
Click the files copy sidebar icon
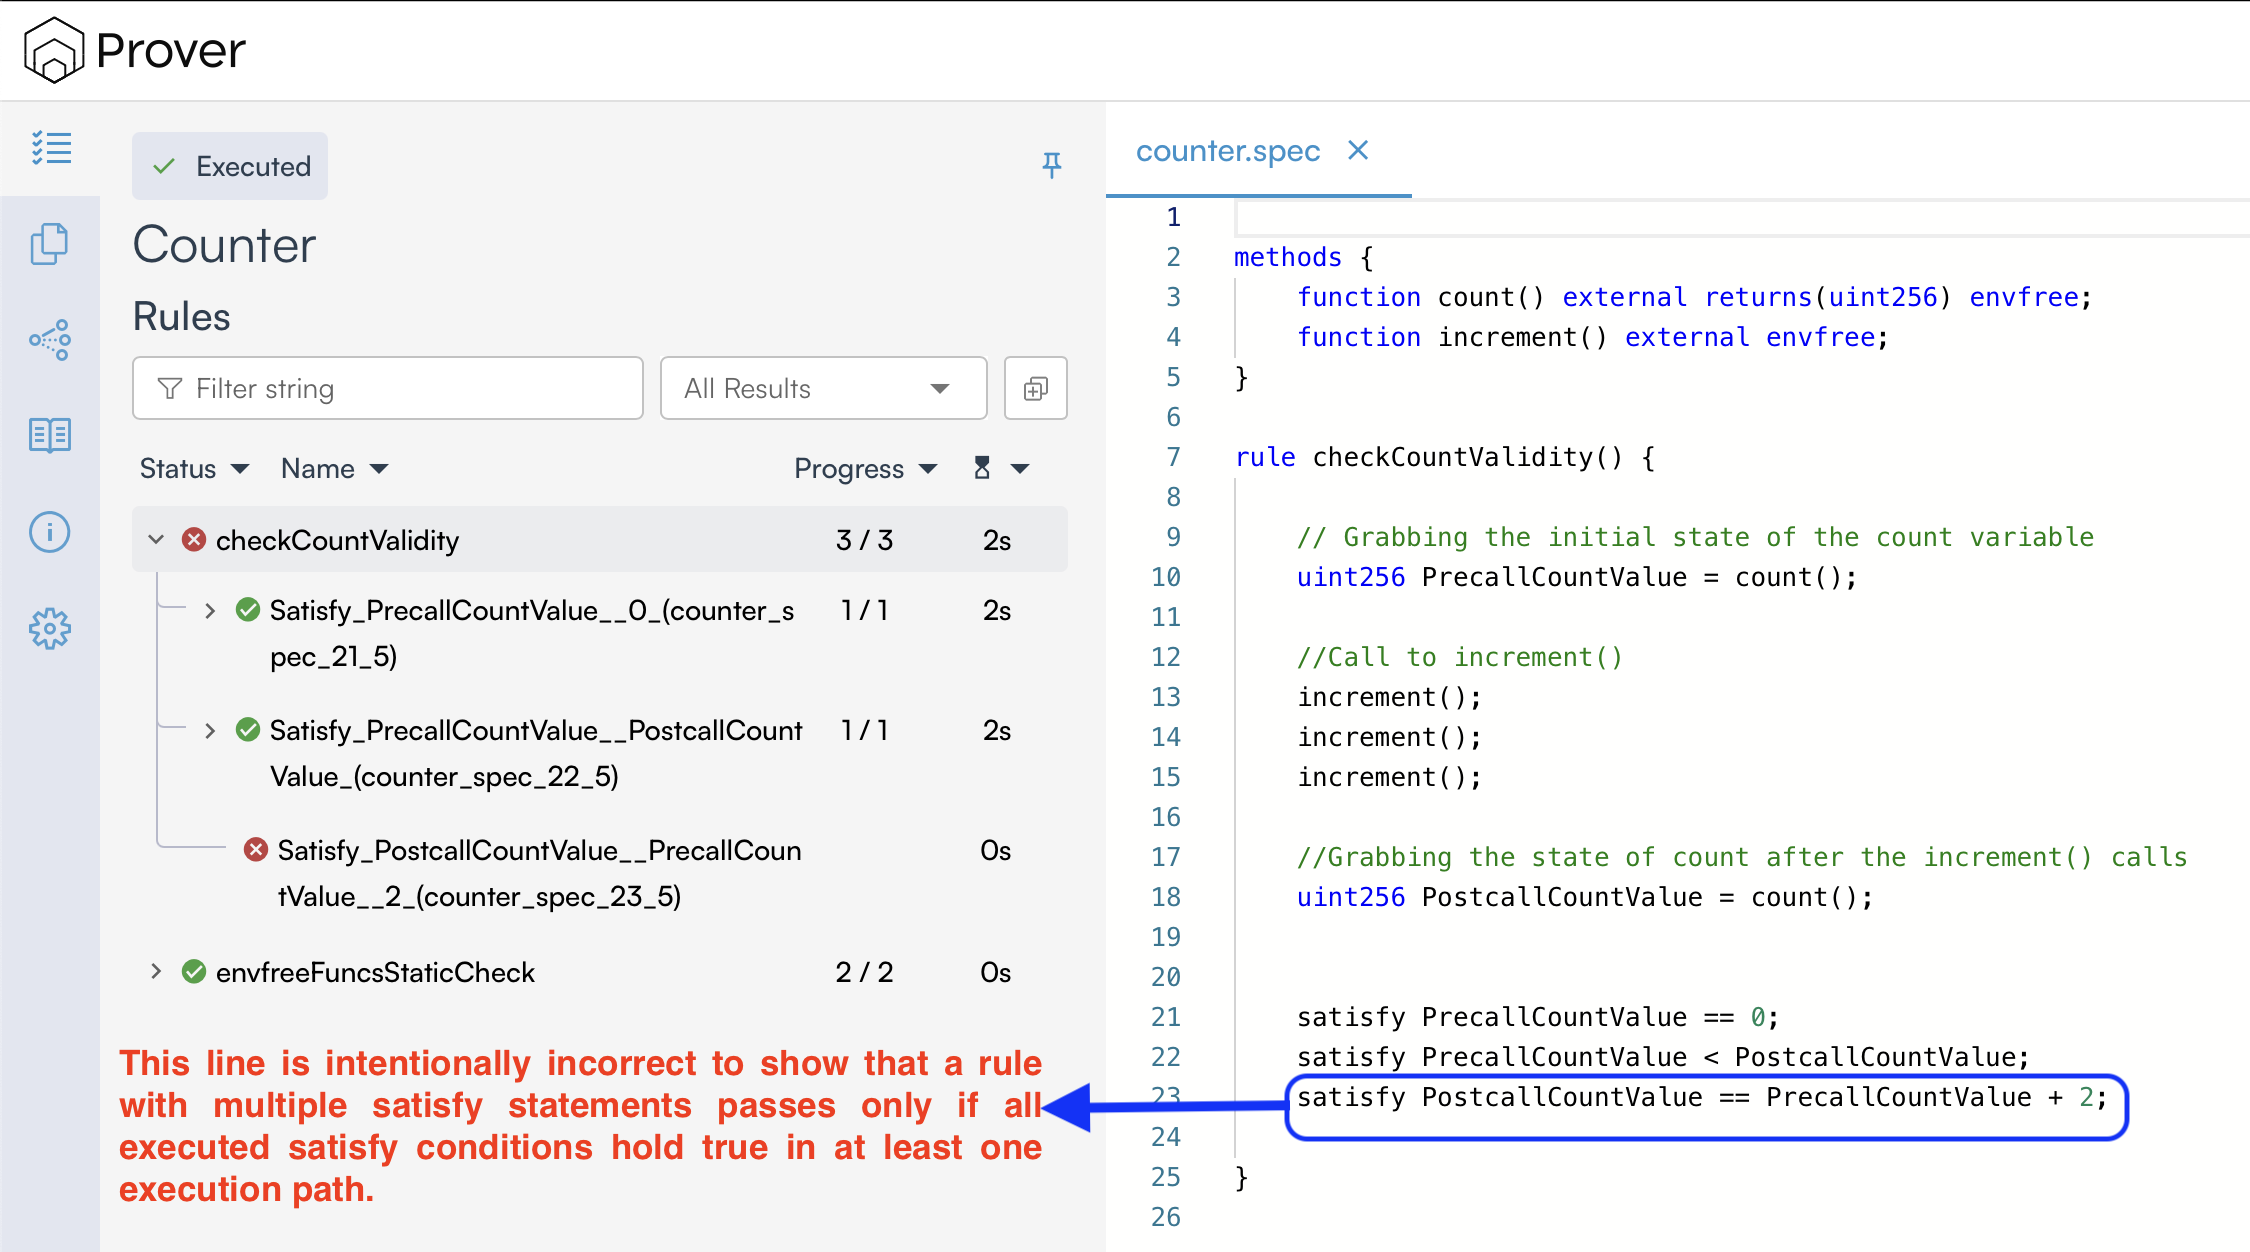click(x=49, y=244)
